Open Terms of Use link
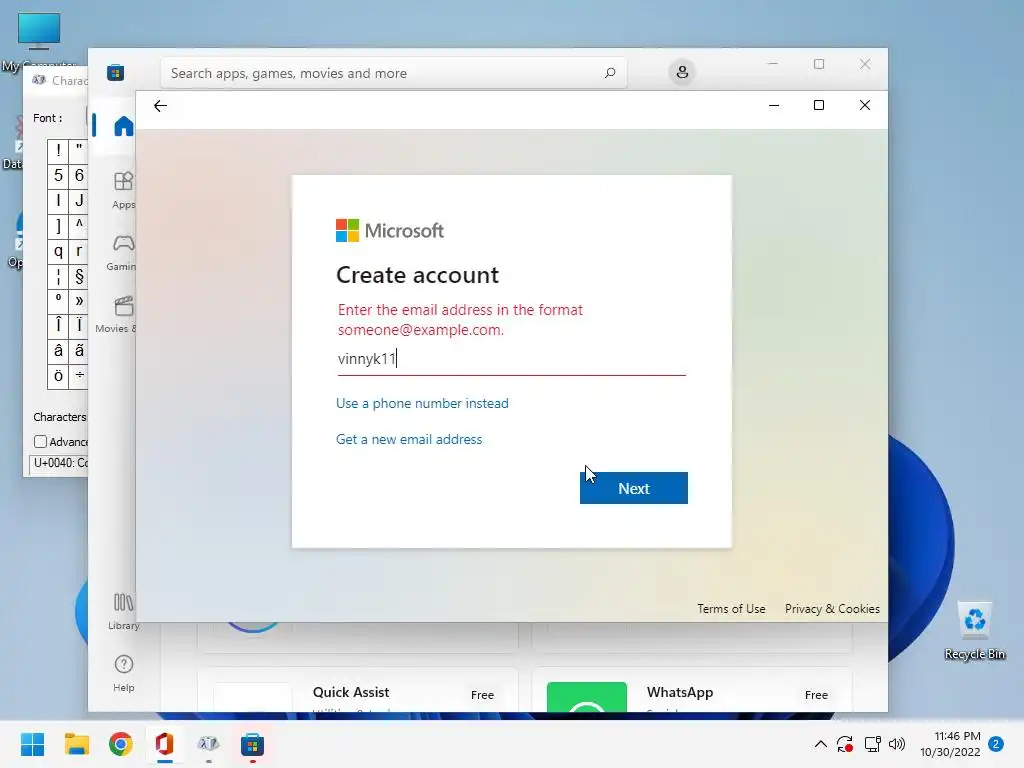Screen dimensions: 1024x768 click(731, 609)
